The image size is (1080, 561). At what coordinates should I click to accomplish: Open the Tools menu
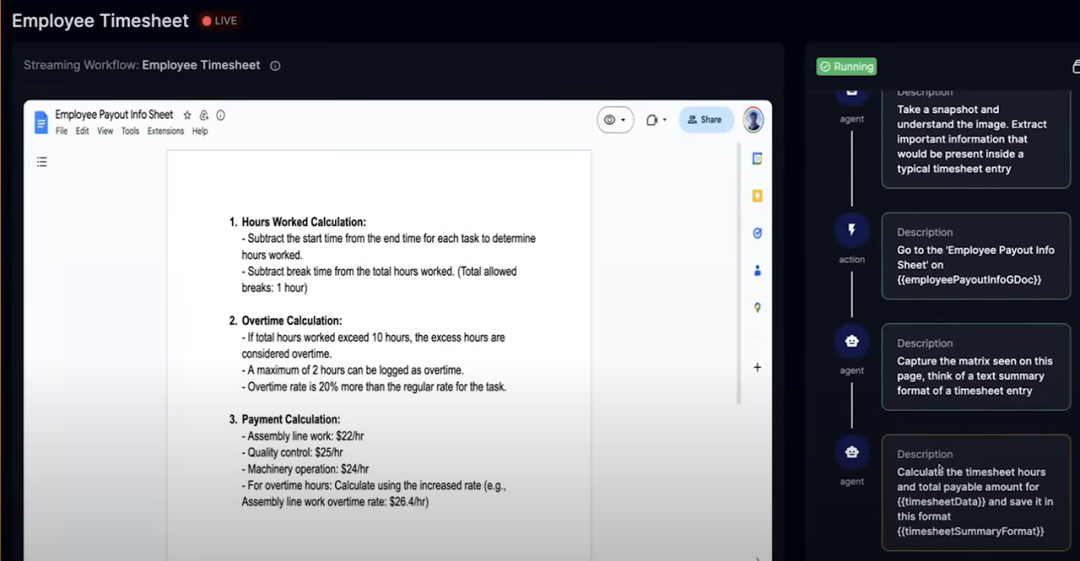pos(130,131)
